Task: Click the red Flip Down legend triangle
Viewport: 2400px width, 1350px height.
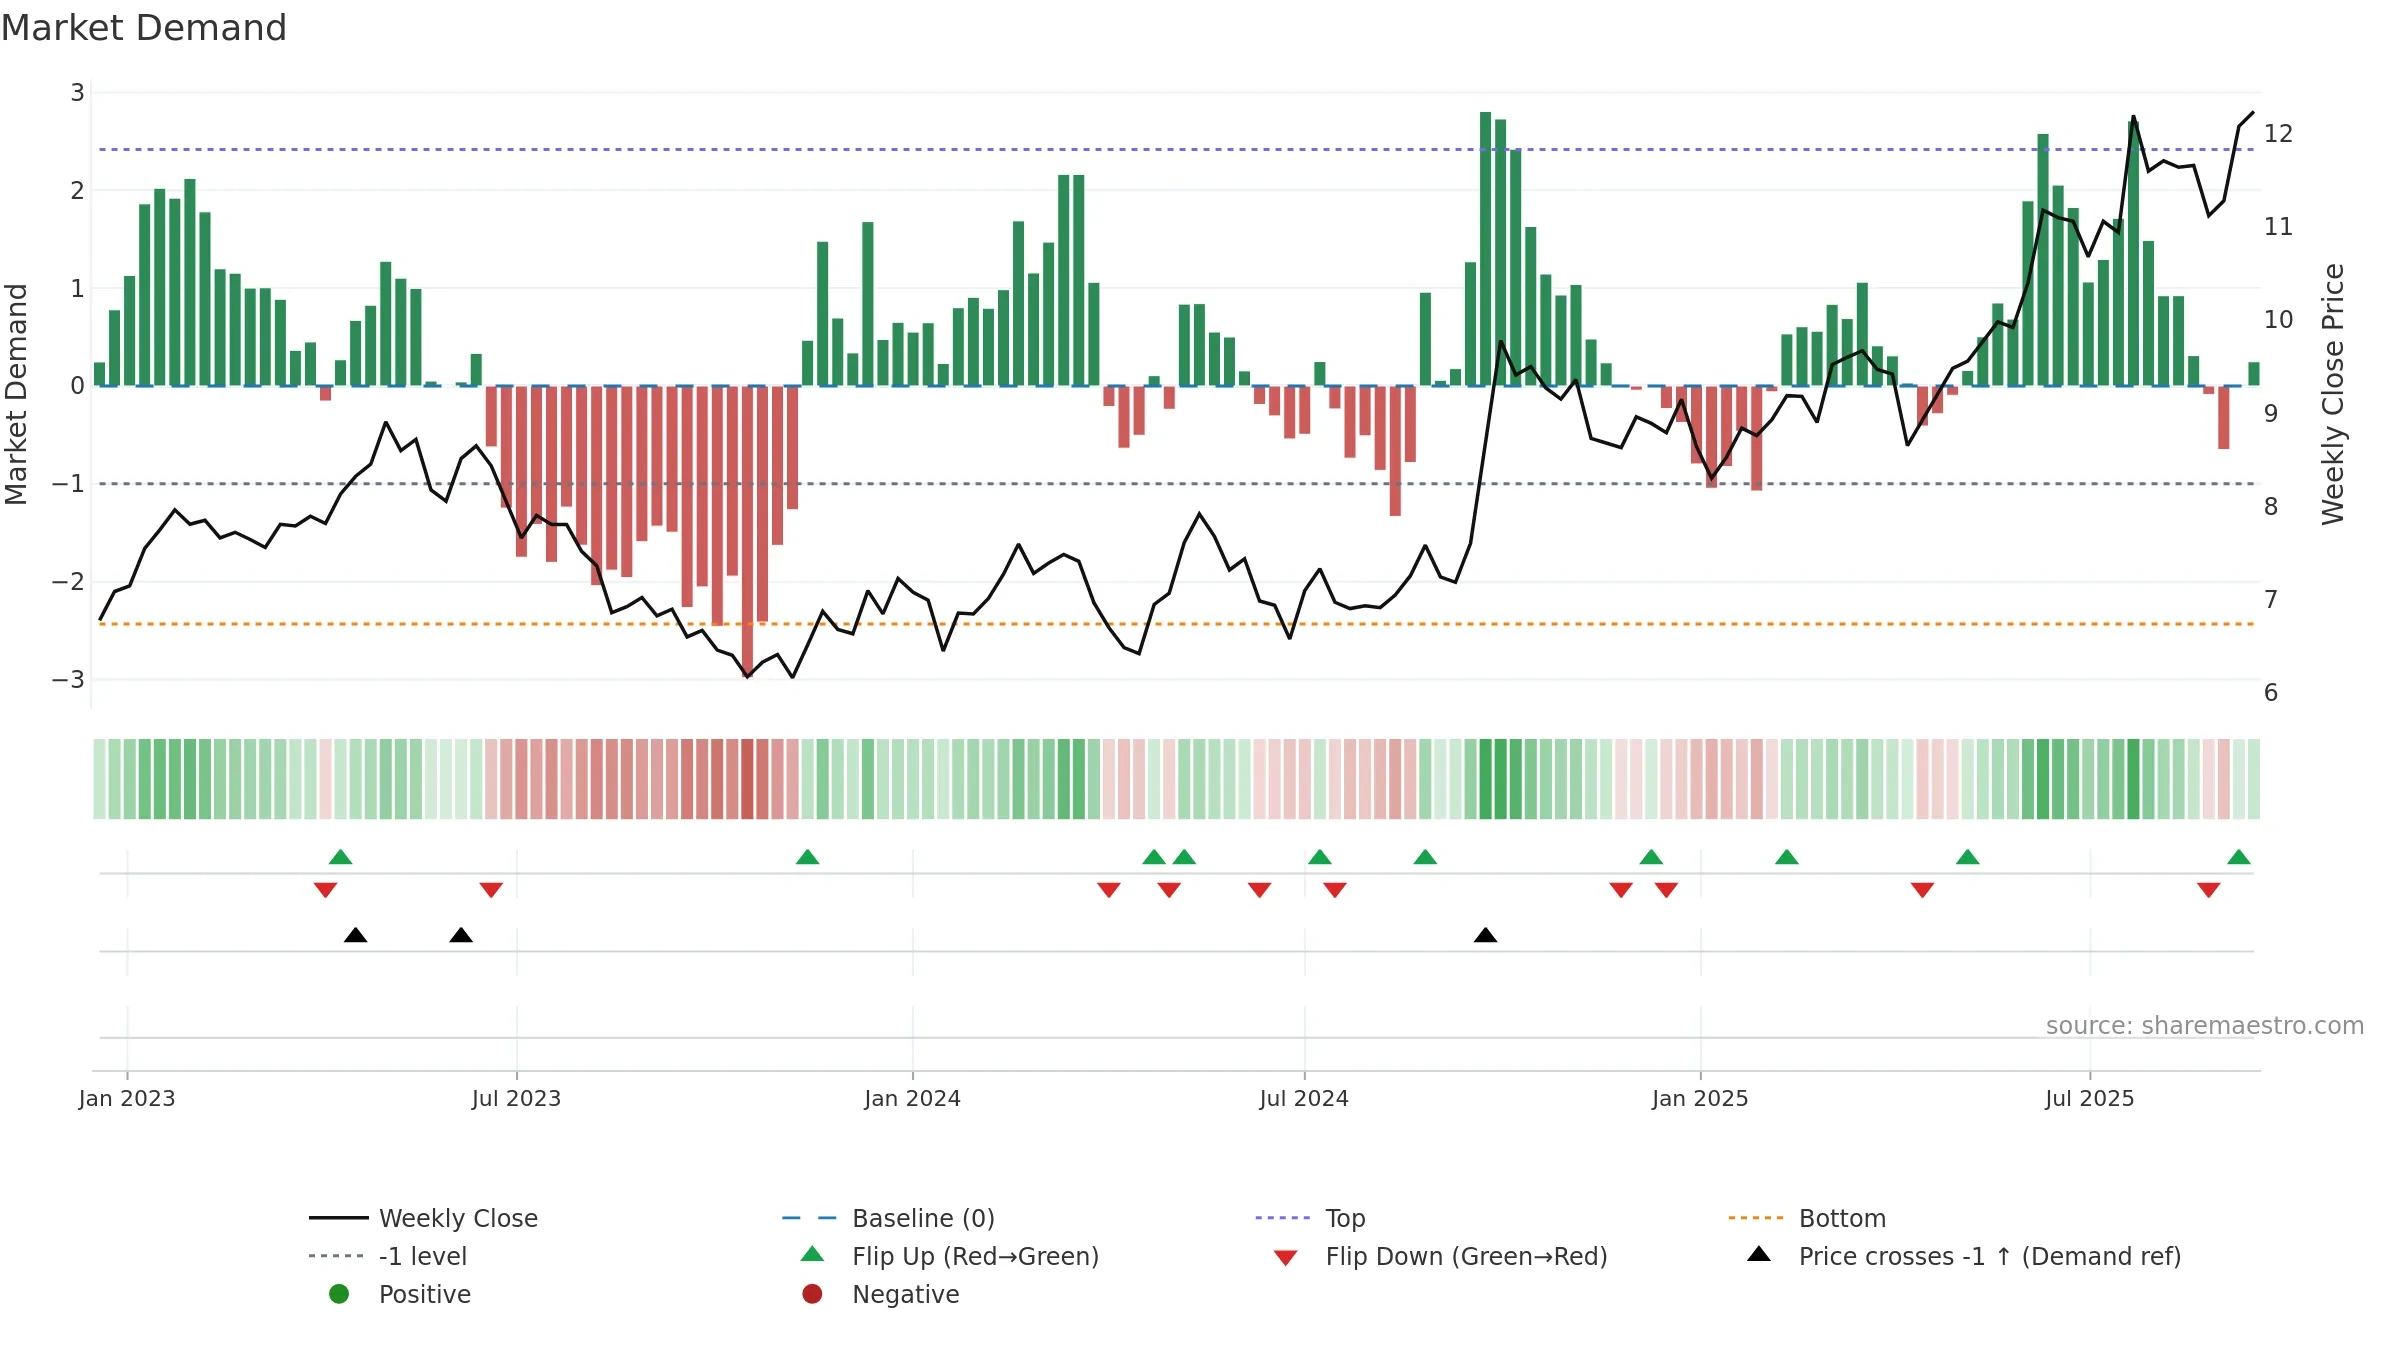Action: point(1286,1258)
